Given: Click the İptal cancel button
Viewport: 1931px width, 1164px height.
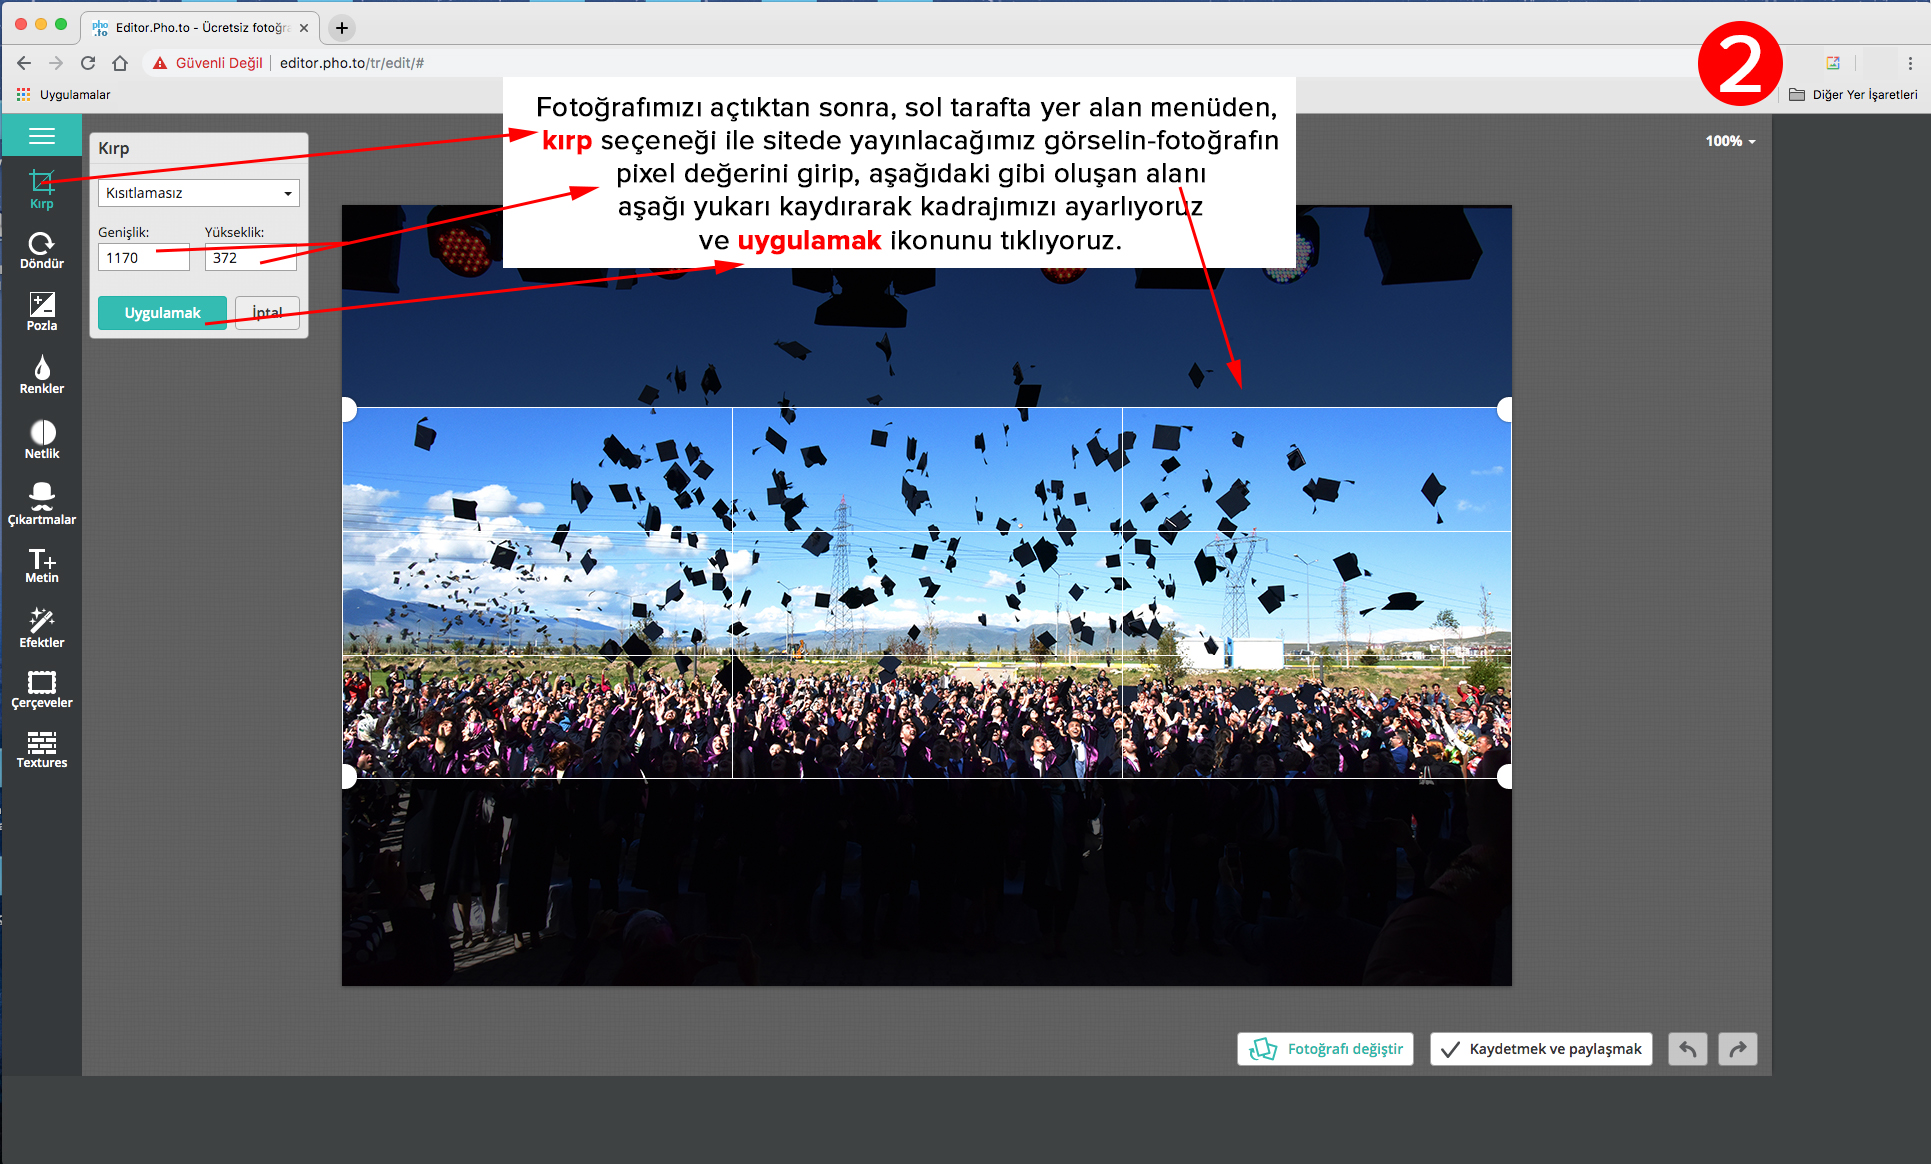Looking at the screenshot, I should pyautogui.click(x=267, y=313).
